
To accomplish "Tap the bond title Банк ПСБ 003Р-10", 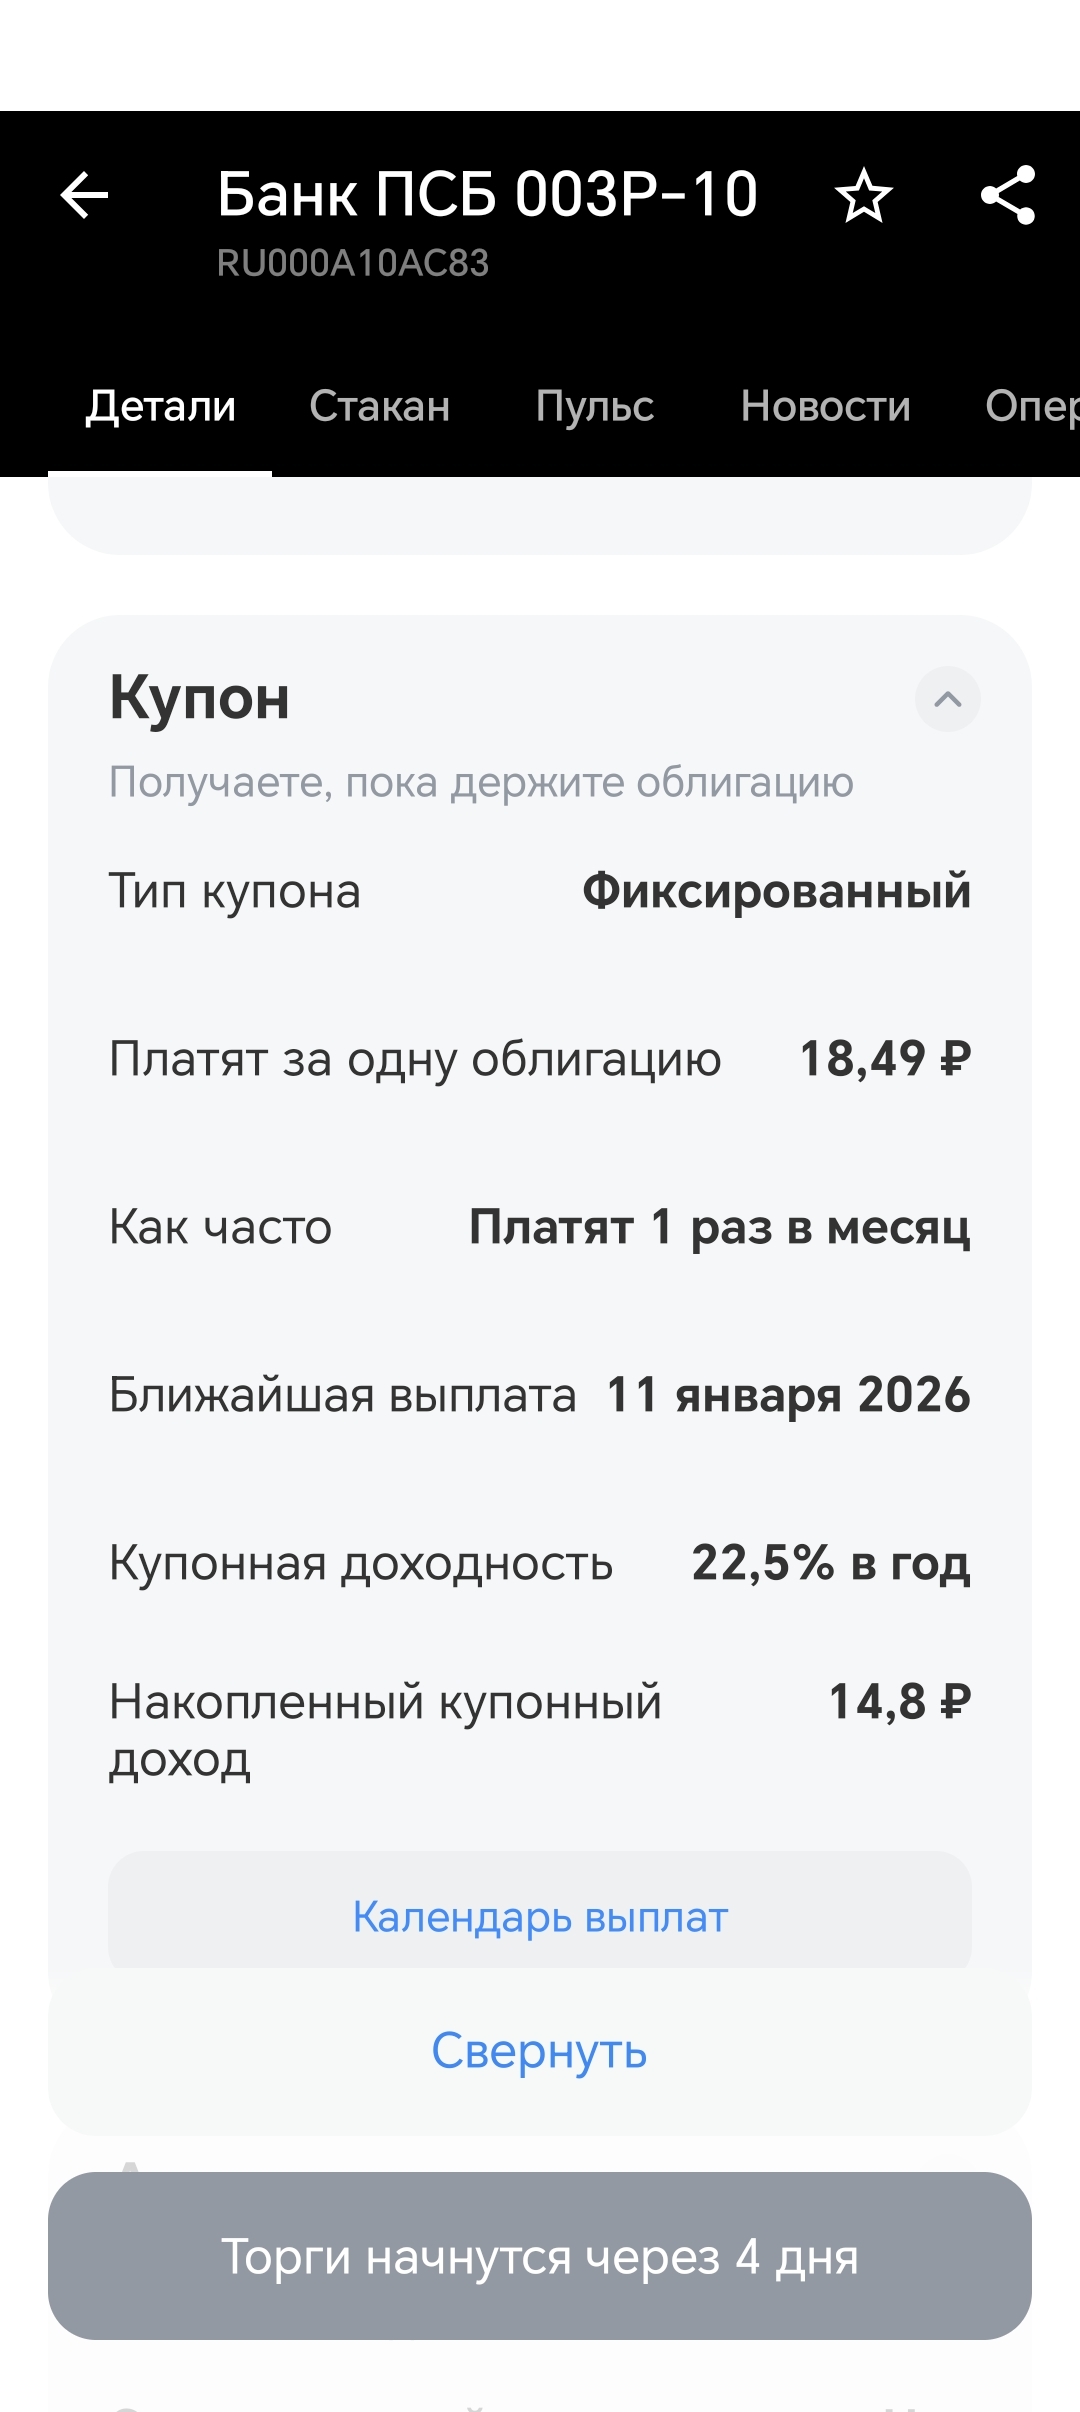I will [x=487, y=194].
